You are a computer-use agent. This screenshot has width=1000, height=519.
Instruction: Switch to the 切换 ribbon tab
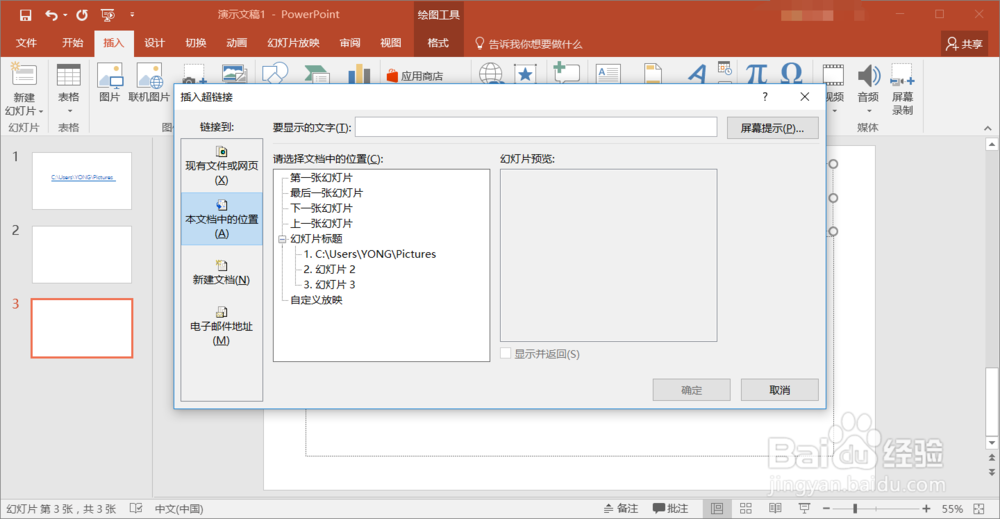tap(196, 43)
